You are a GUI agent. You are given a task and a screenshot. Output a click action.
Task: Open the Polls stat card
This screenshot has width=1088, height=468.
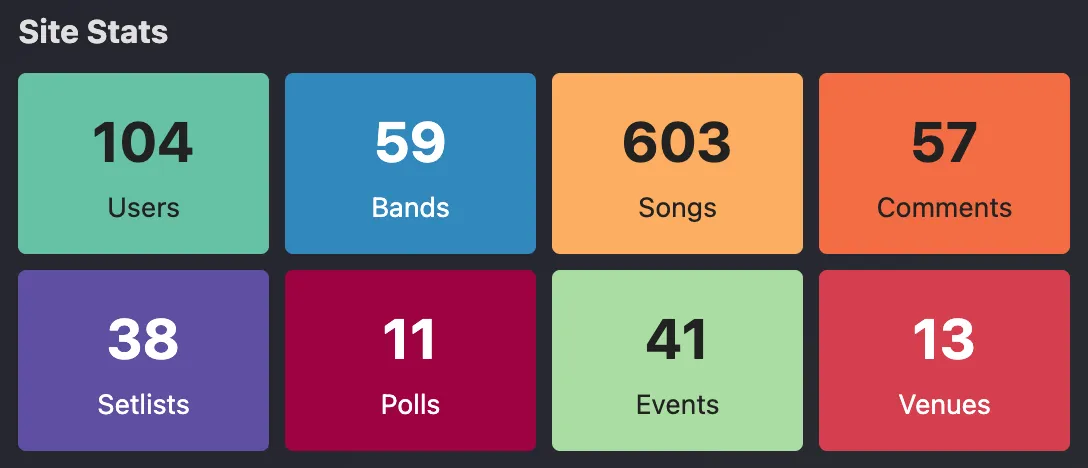pos(410,360)
